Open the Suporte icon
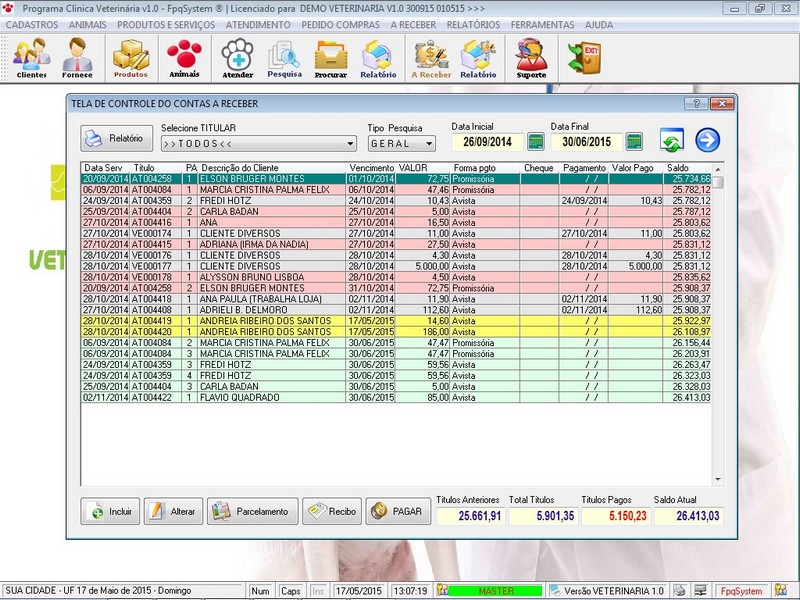The height and width of the screenshot is (600, 800). tap(531, 57)
